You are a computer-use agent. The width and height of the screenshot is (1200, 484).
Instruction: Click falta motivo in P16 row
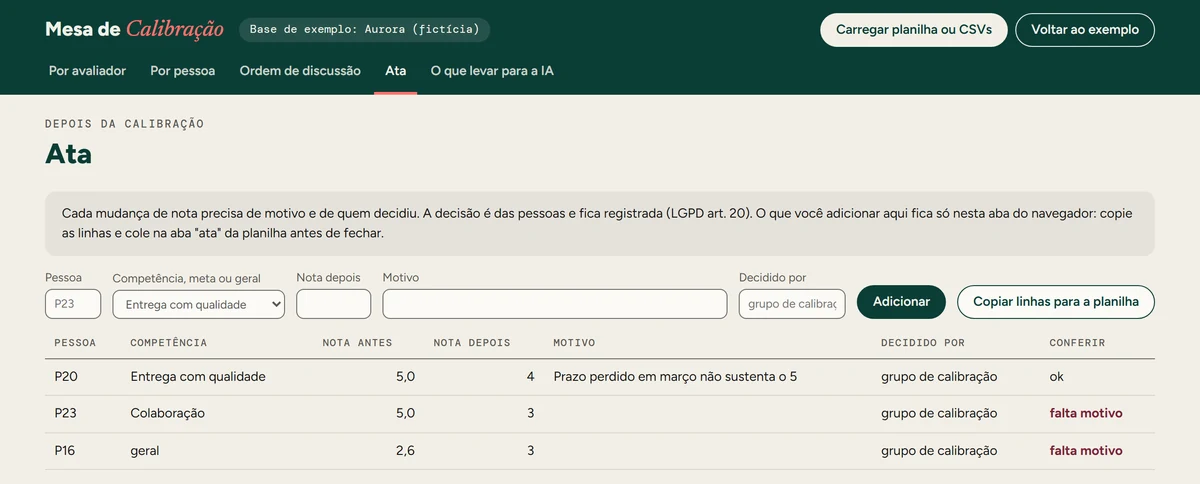click(1086, 451)
